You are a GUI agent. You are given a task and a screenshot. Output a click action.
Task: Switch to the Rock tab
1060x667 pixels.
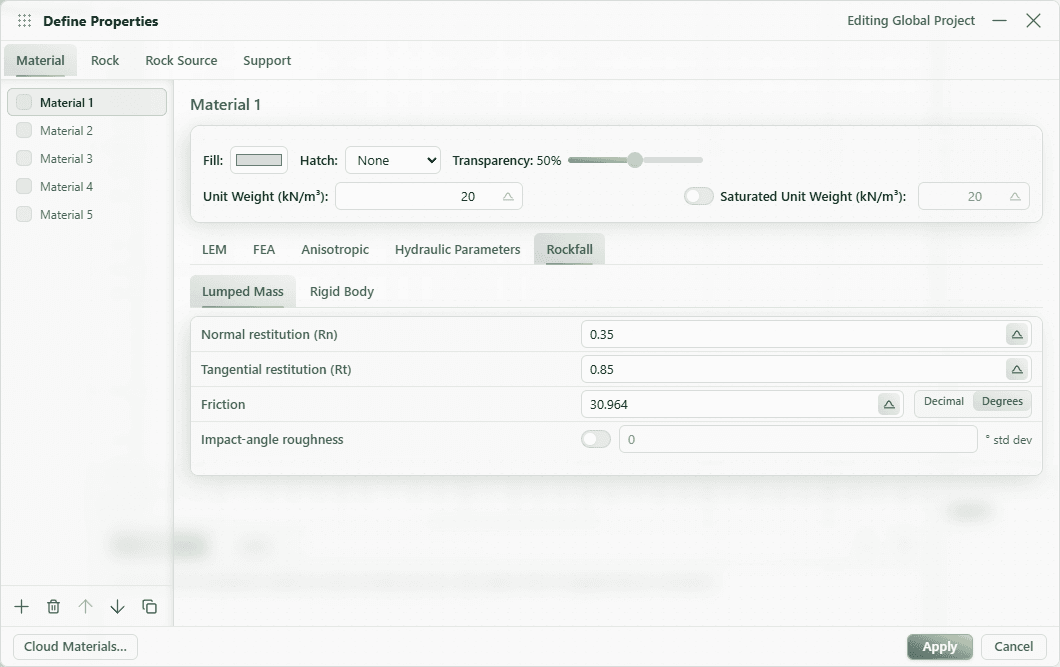coord(105,61)
